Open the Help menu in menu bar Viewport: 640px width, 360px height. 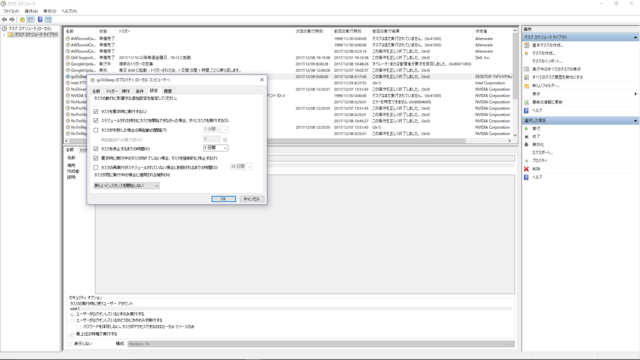click(x=69, y=11)
